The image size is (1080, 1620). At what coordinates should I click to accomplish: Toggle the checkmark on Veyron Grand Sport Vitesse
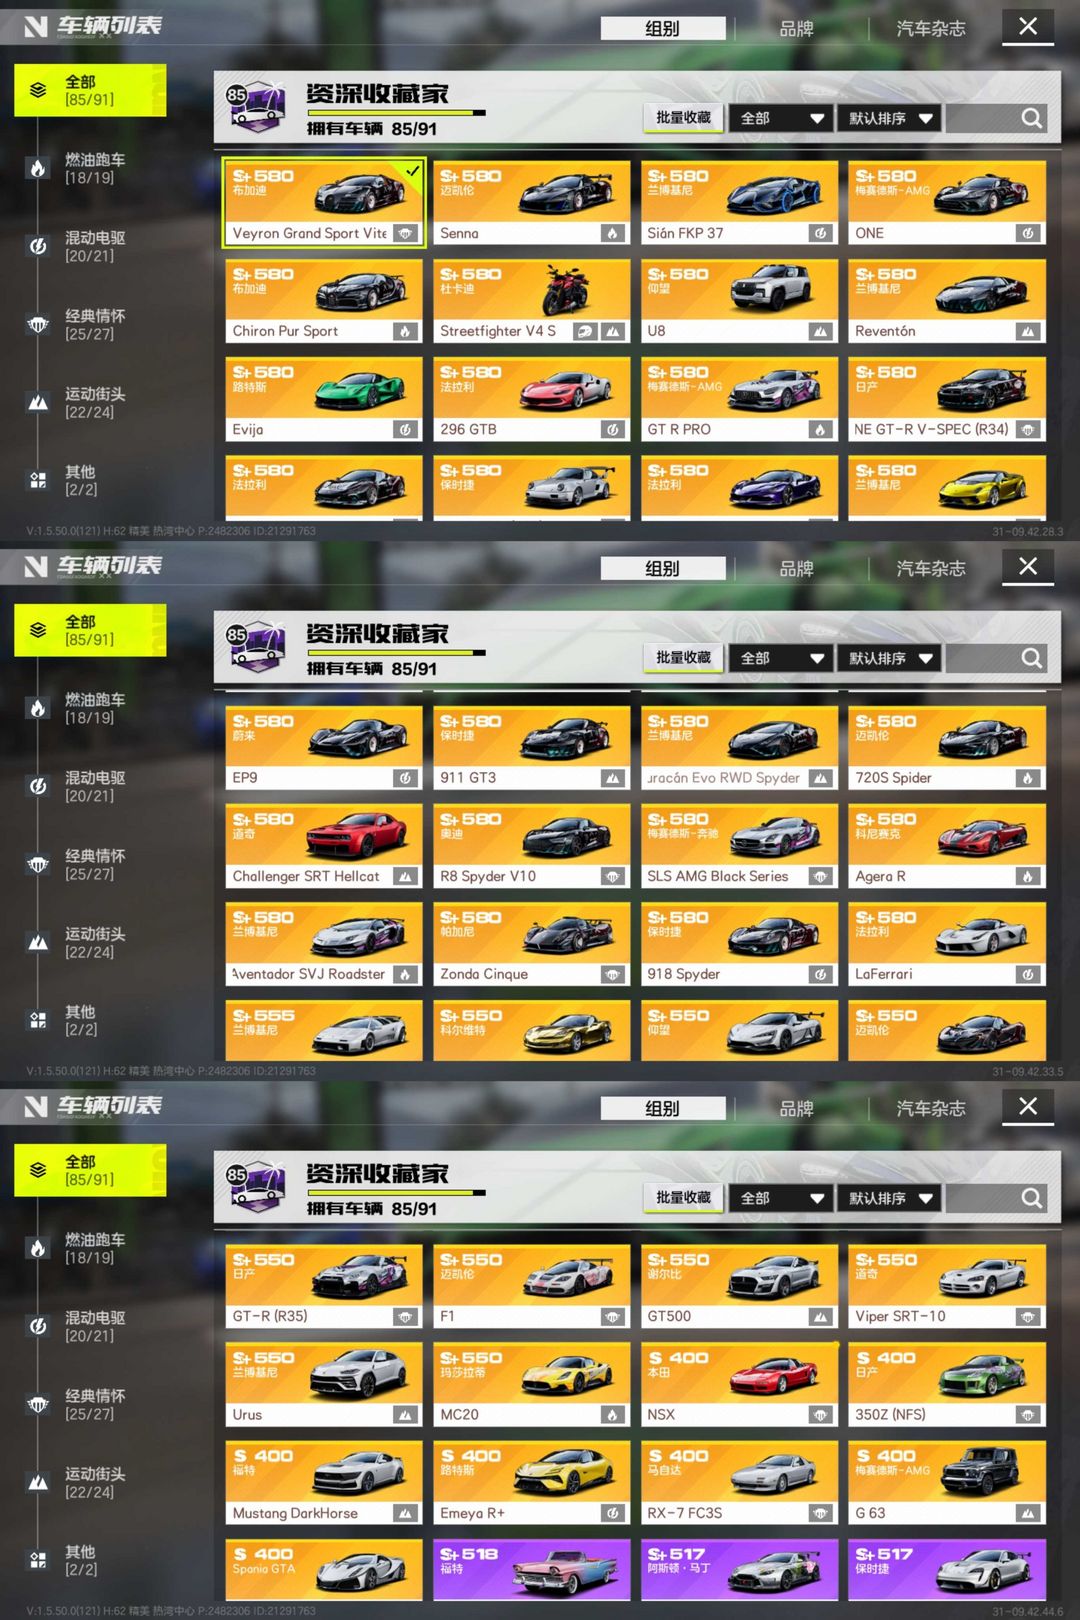point(412,171)
